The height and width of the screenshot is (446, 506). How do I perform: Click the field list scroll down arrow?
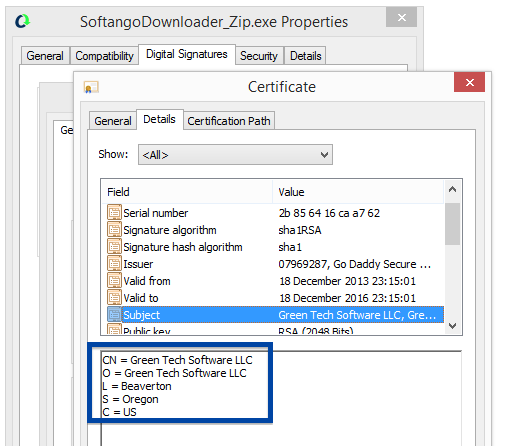click(x=452, y=326)
